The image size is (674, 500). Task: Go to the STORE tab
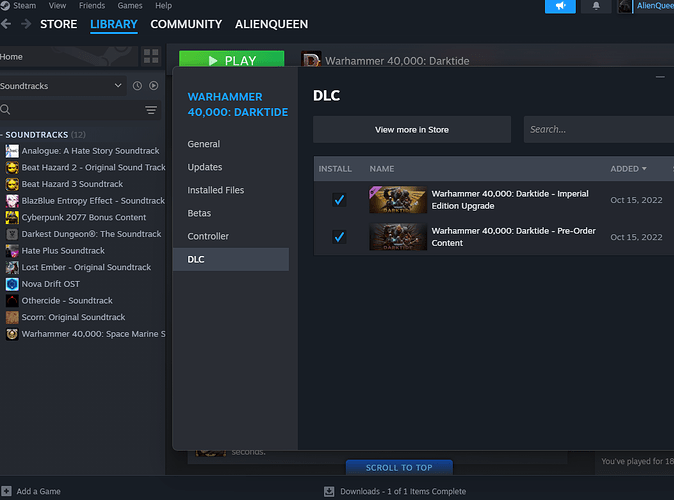coord(58,24)
